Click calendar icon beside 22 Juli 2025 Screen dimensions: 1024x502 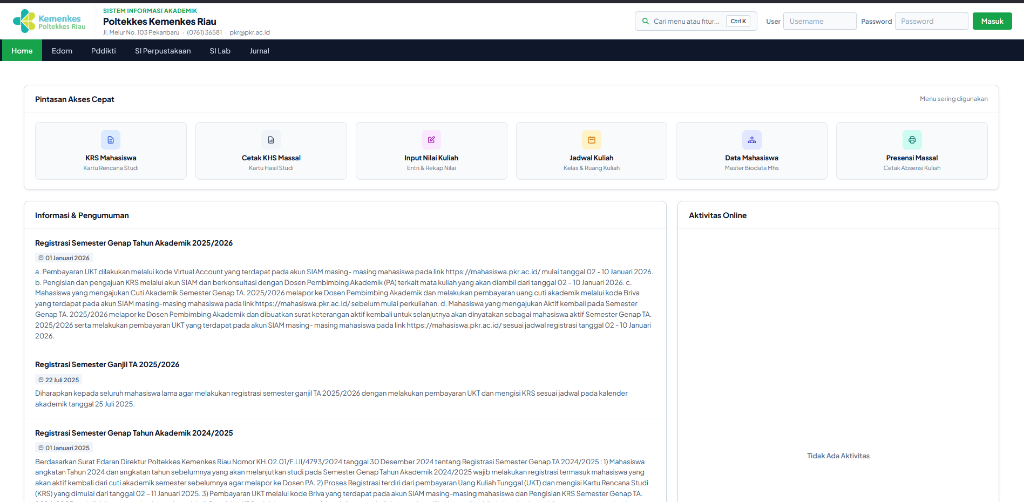click(41, 379)
